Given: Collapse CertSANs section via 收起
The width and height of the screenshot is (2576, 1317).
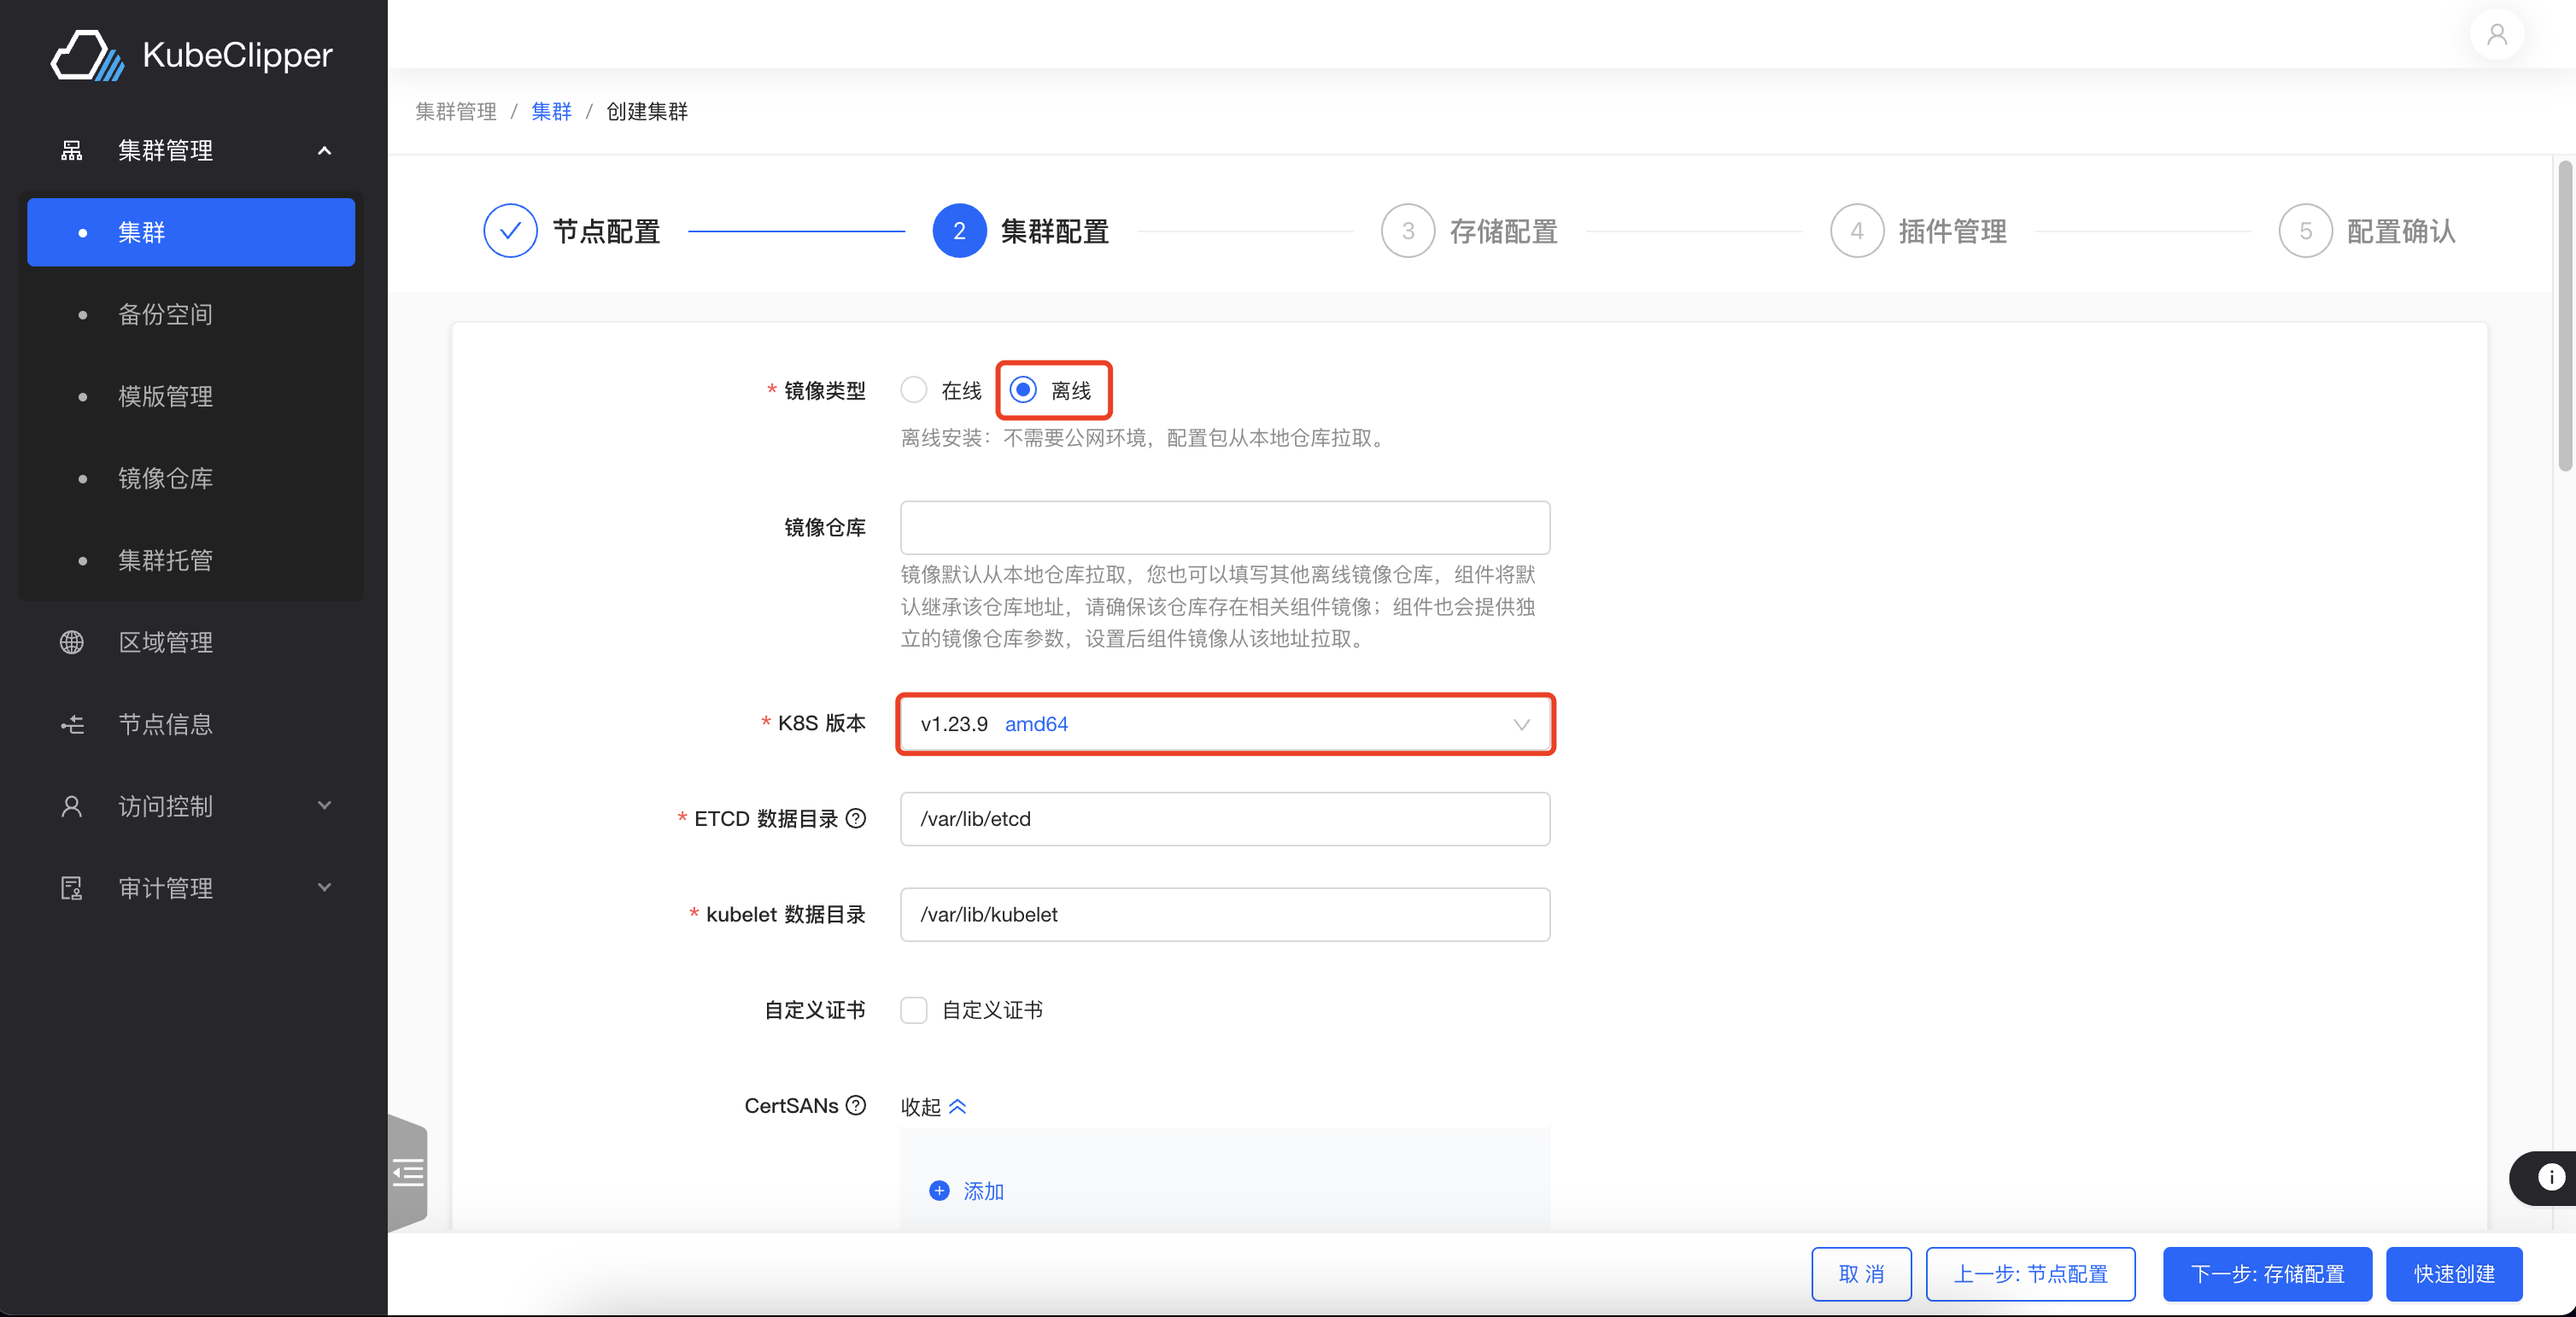Looking at the screenshot, I should (933, 1106).
